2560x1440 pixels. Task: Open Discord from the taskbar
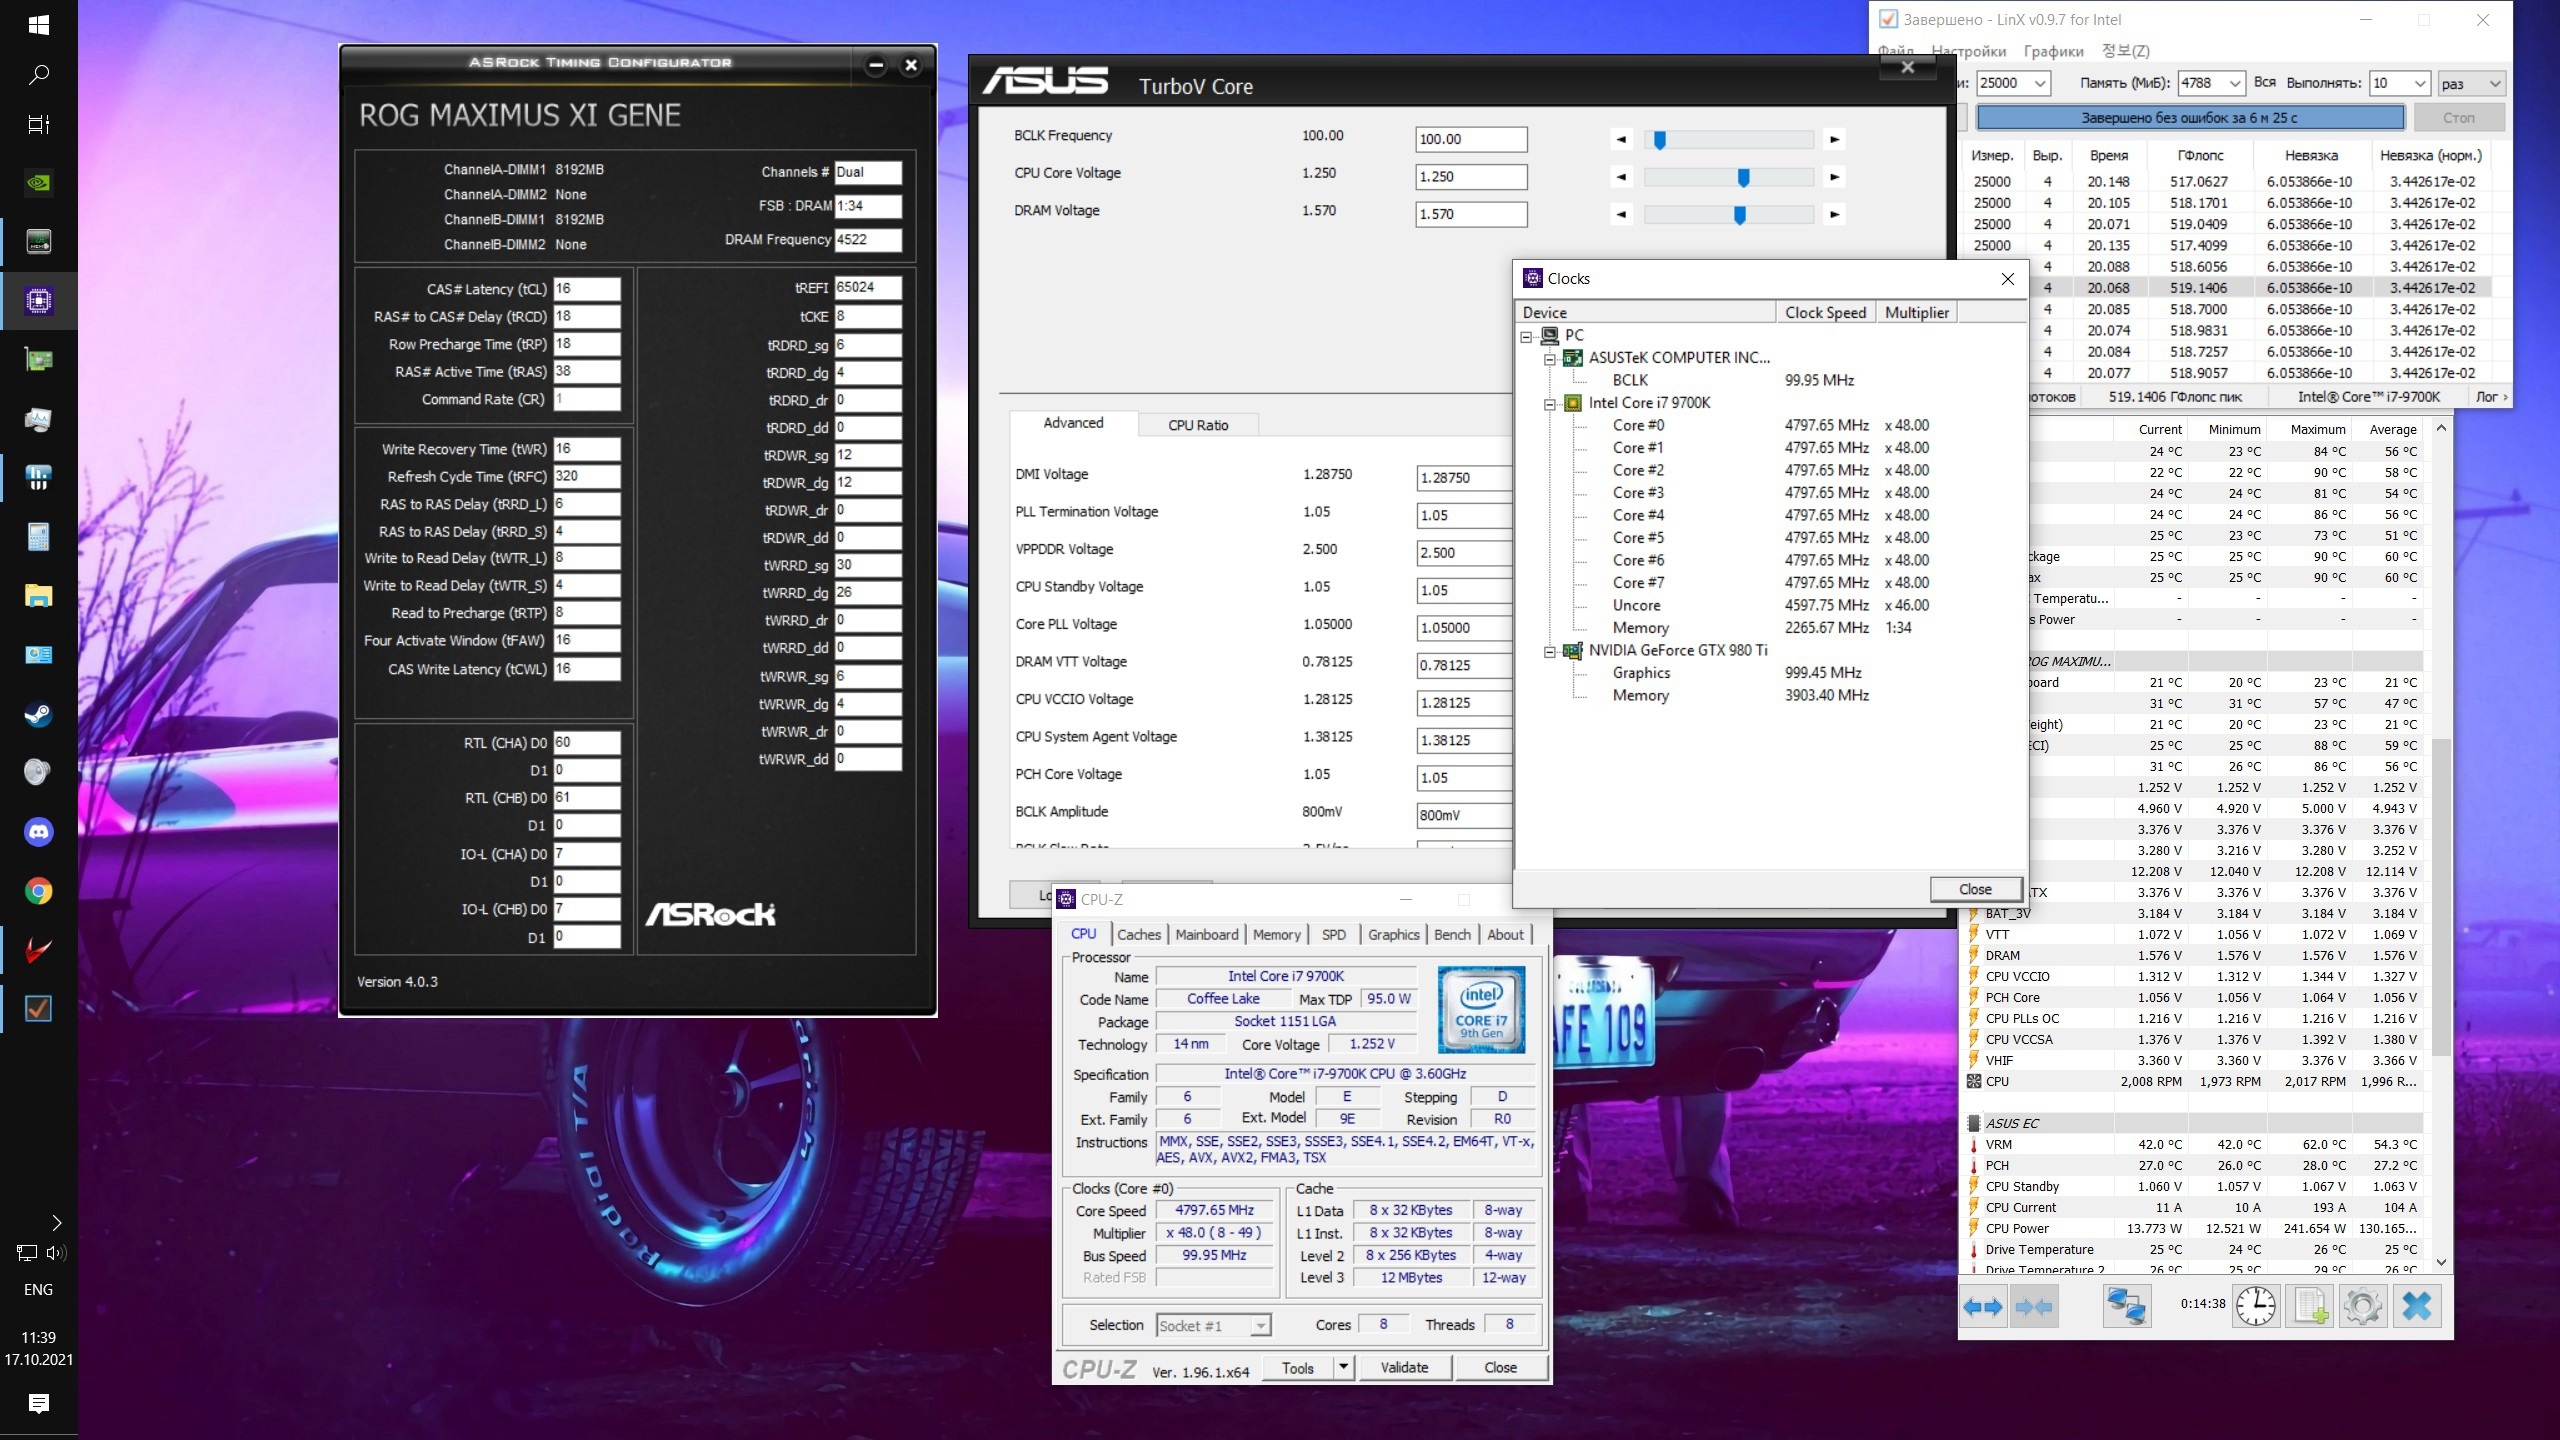pos(38,832)
